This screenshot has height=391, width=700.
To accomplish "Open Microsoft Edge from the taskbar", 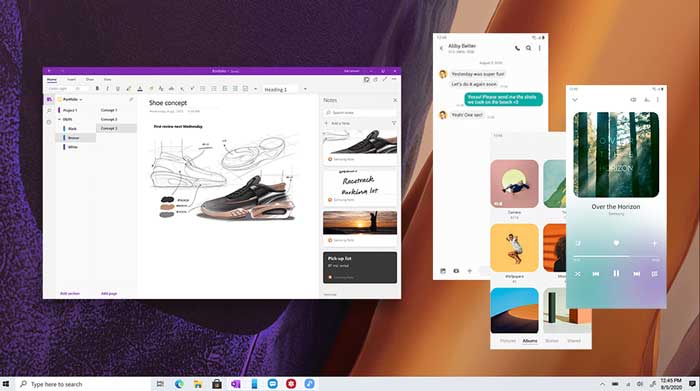I will click(179, 384).
